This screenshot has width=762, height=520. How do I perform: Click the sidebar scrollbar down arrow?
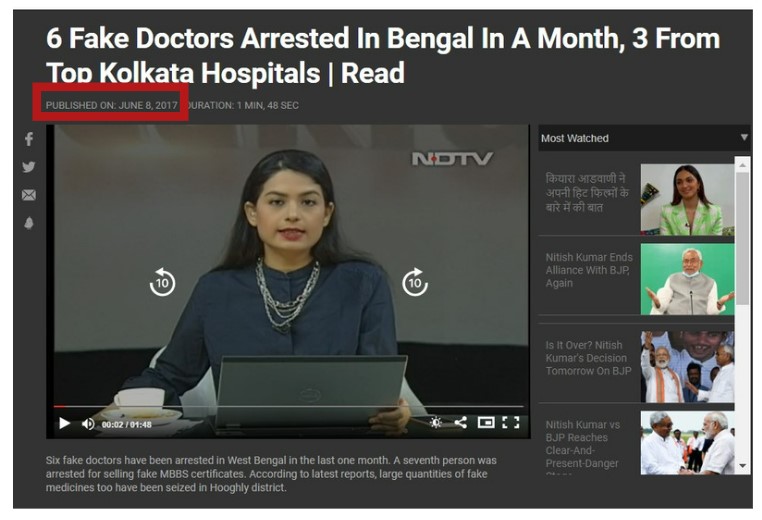742,465
